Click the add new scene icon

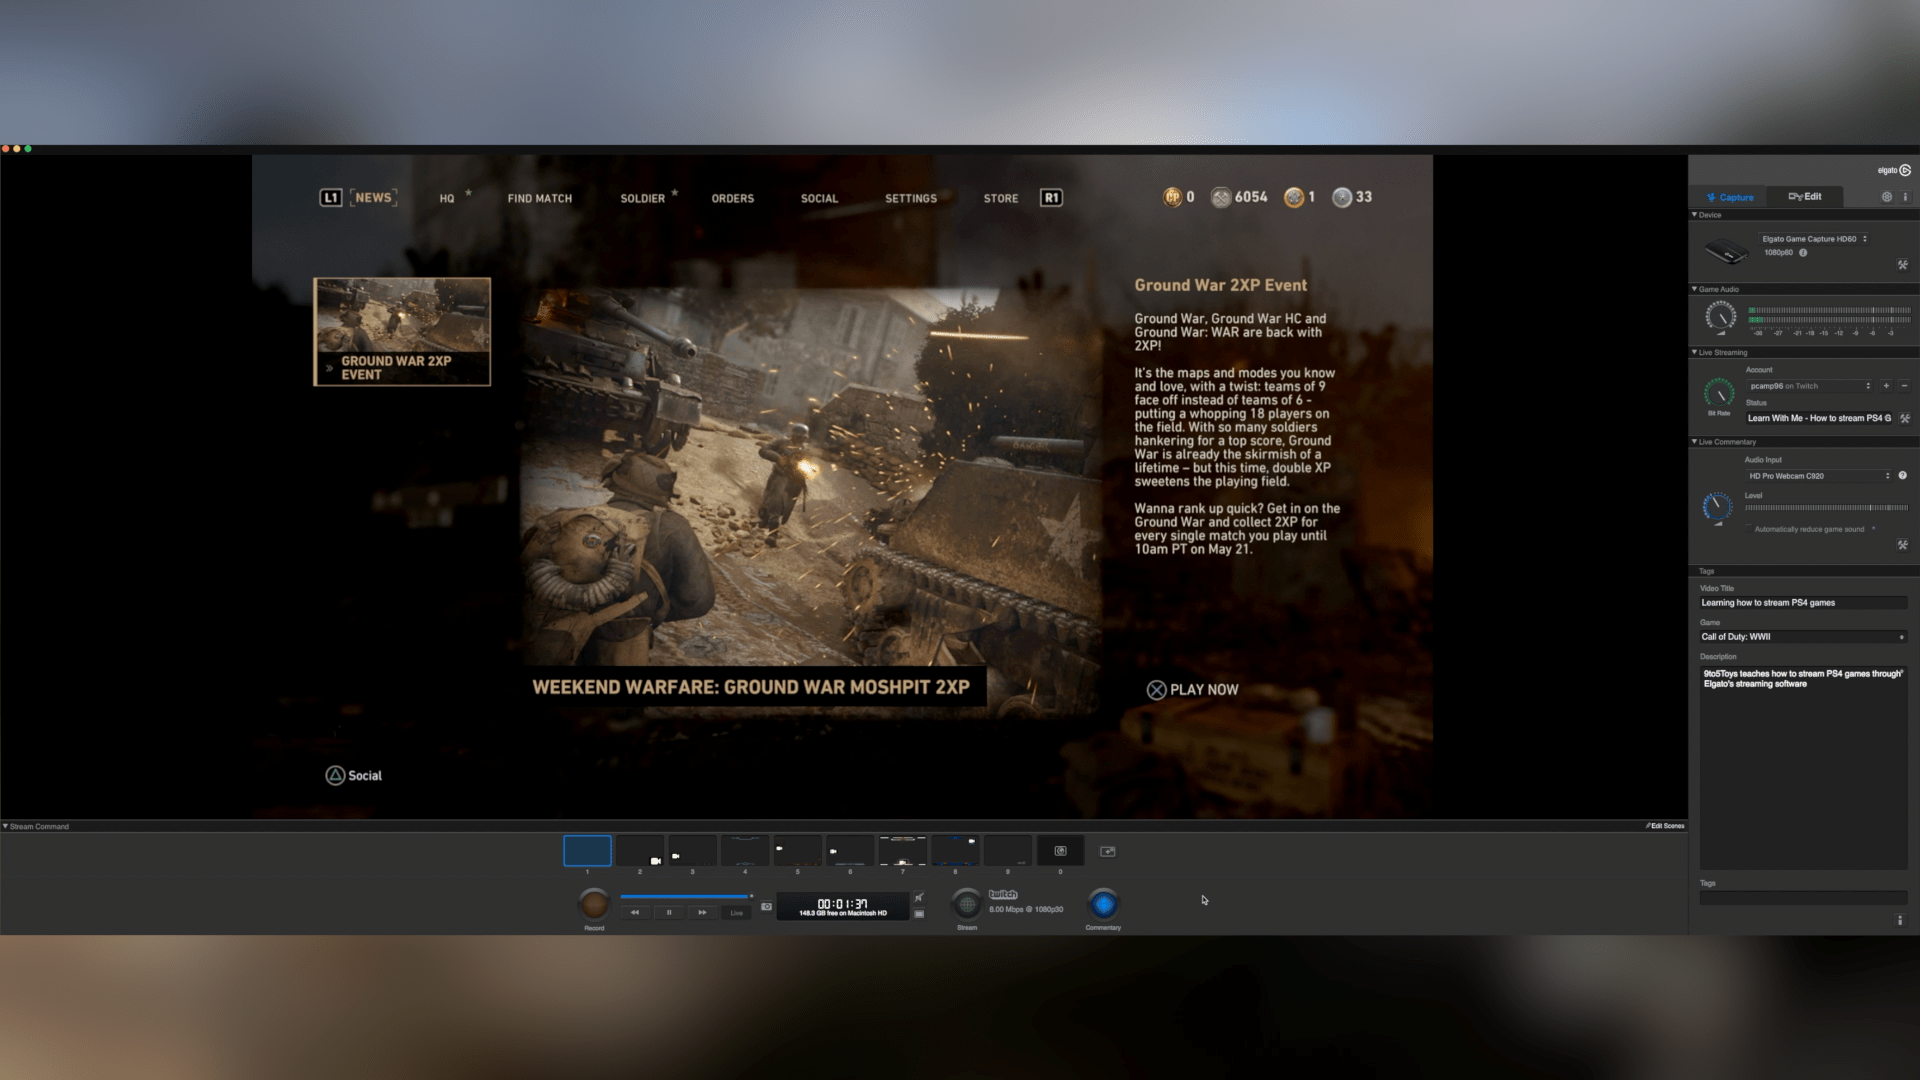1107,851
